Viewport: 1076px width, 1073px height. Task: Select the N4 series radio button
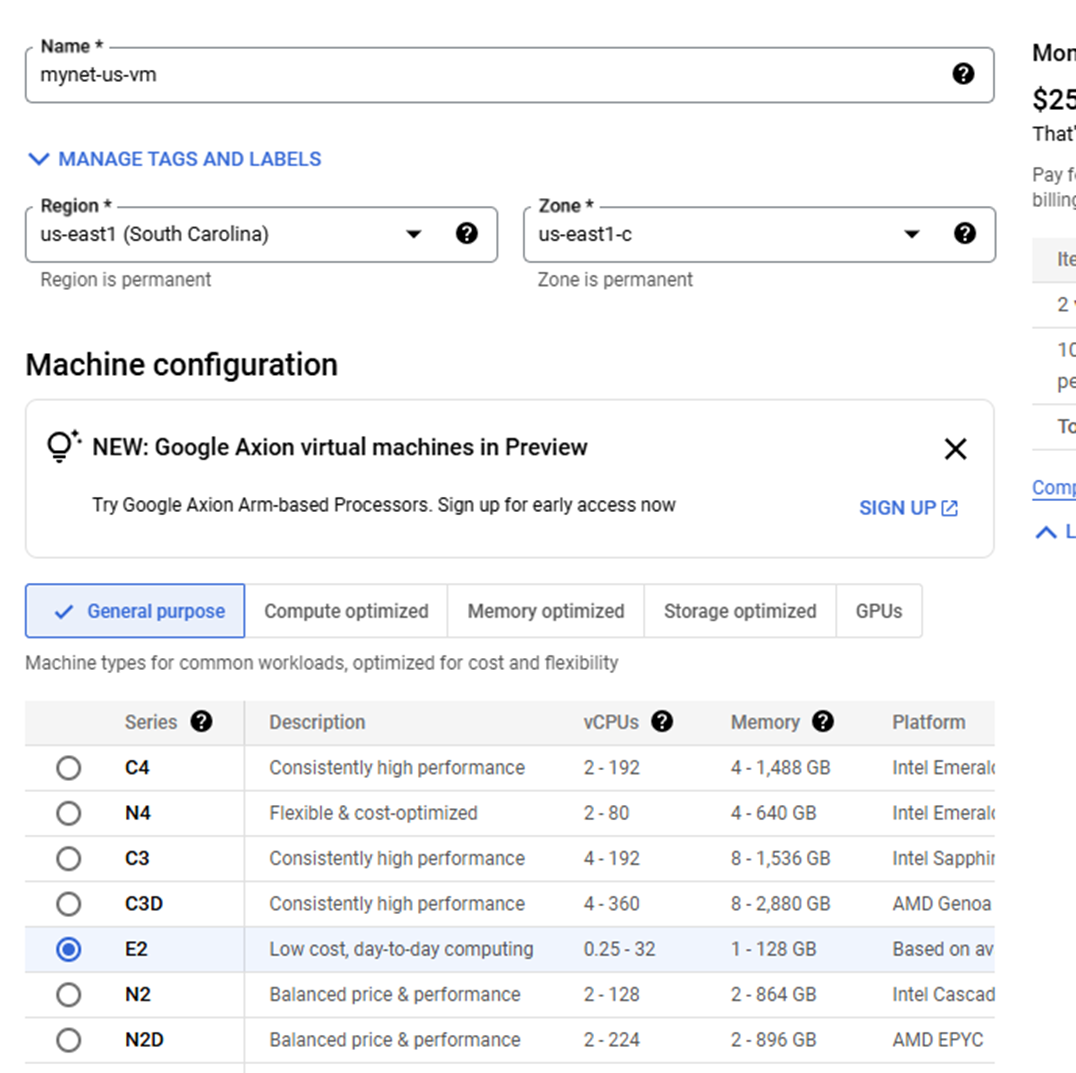click(69, 813)
